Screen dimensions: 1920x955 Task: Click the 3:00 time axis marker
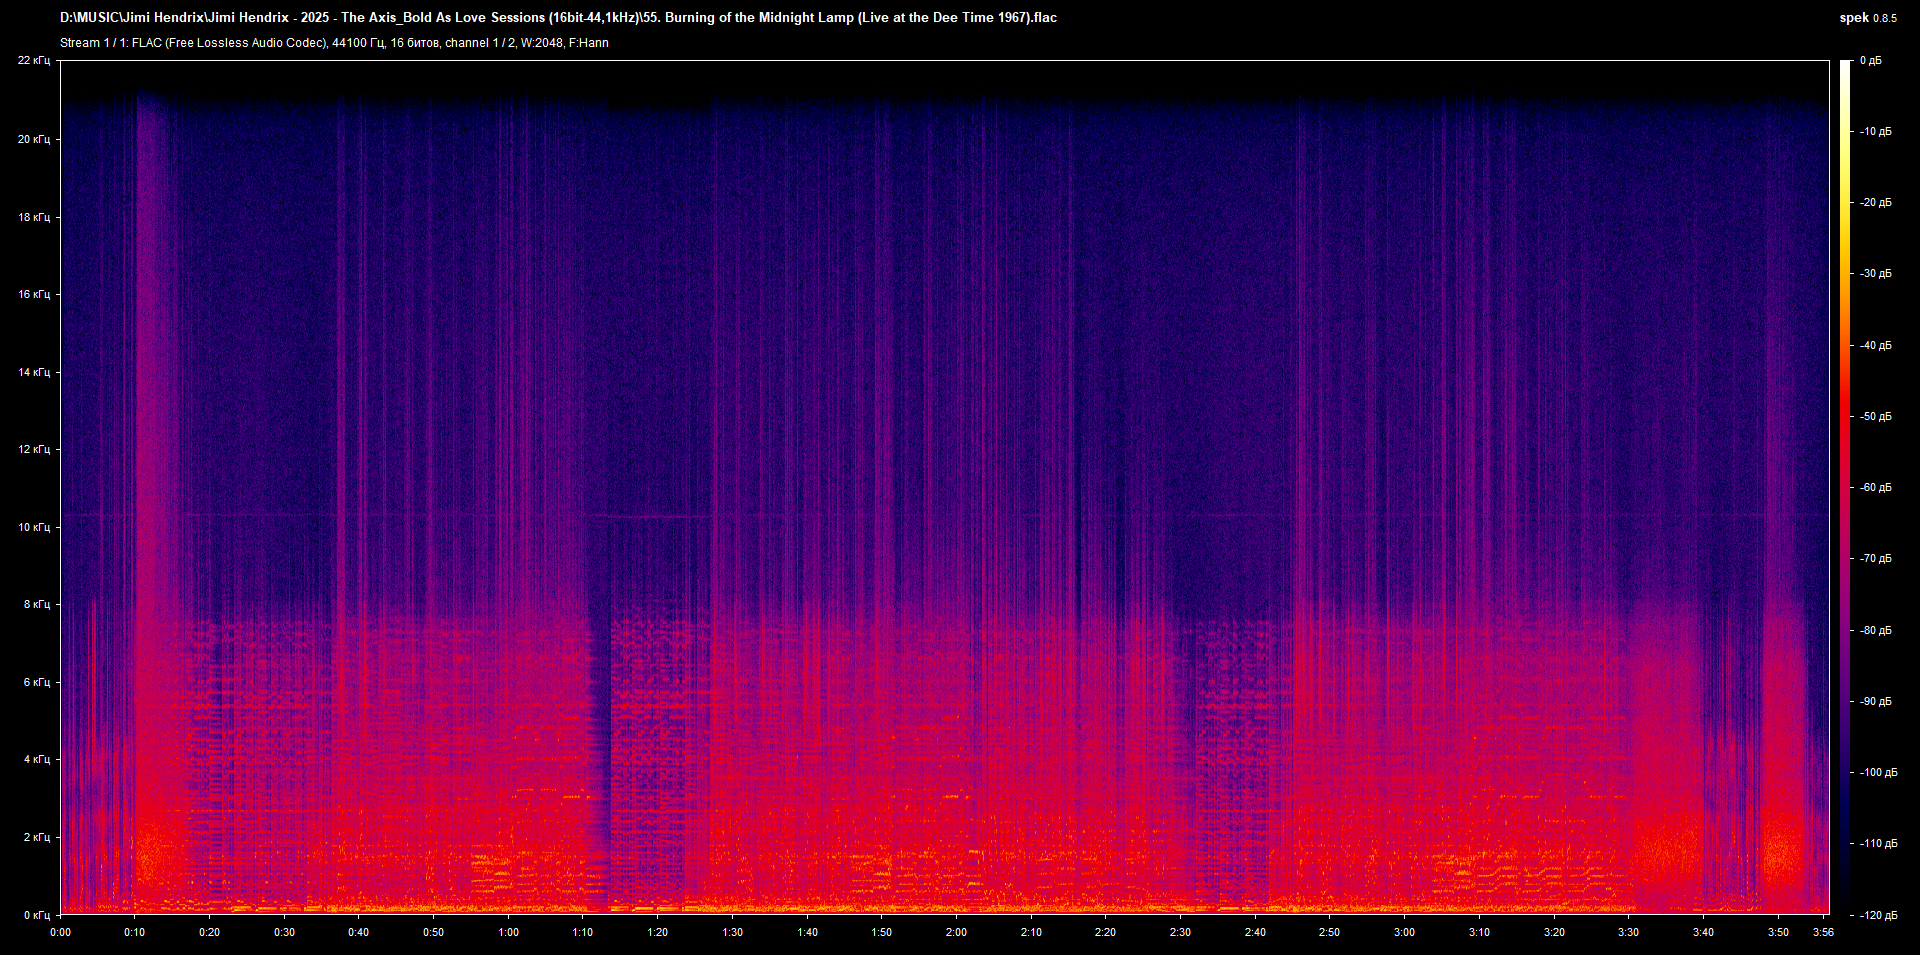pyautogui.click(x=1404, y=932)
